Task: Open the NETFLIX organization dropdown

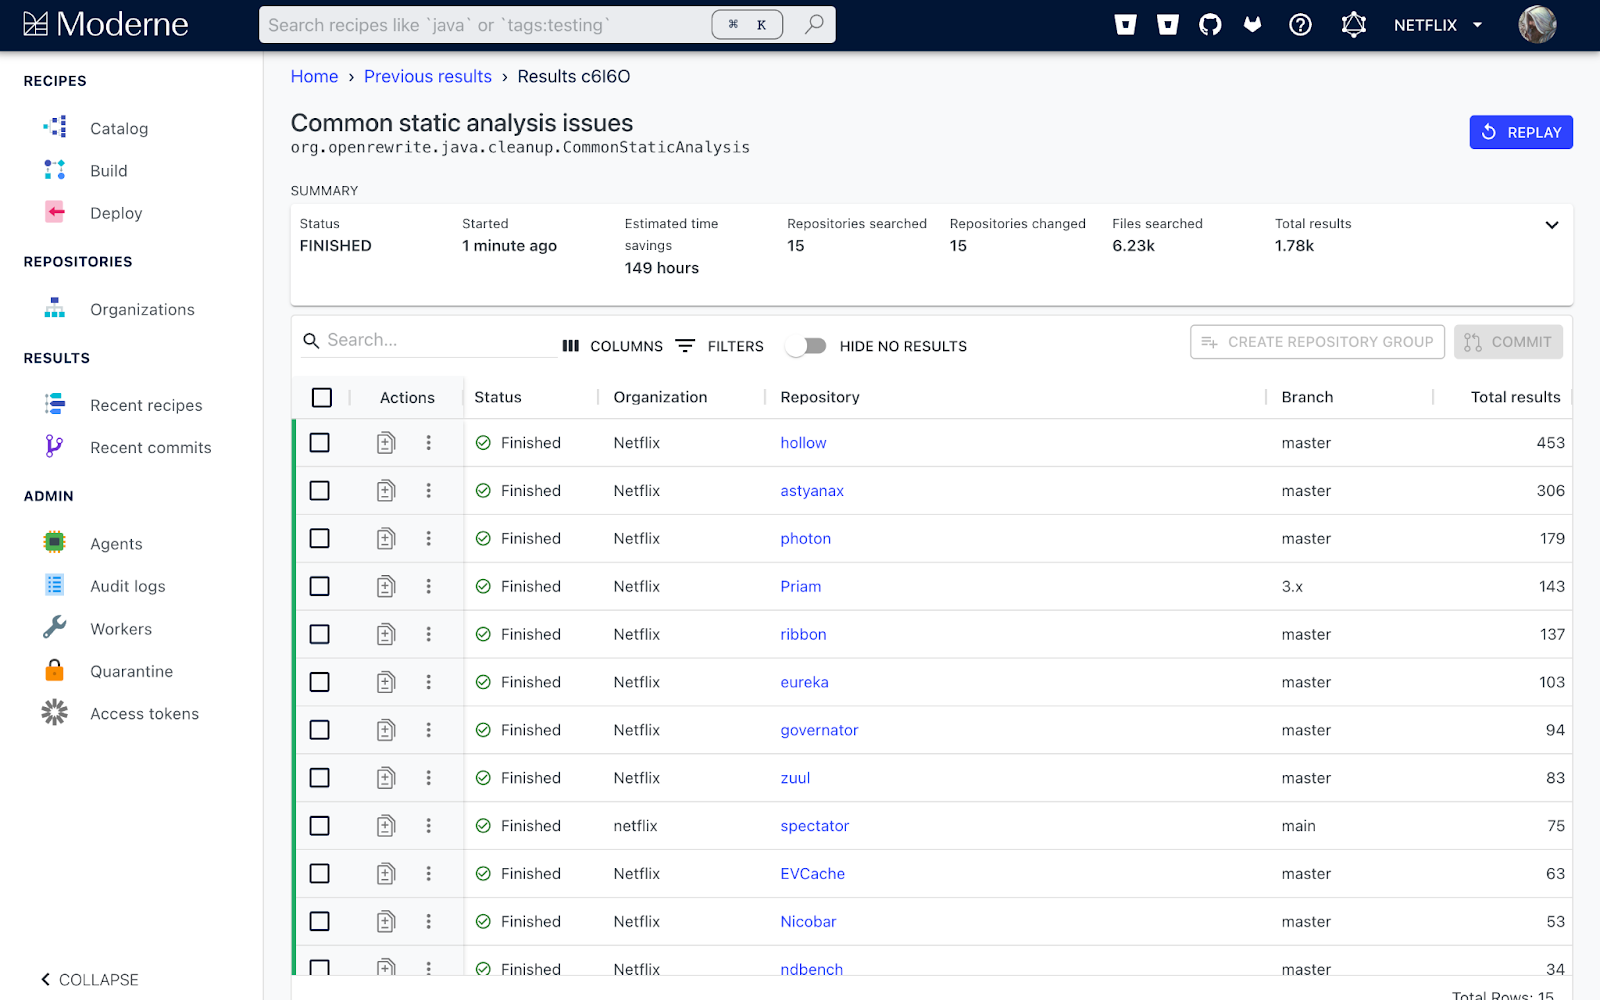Action: tap(1438, 25)
